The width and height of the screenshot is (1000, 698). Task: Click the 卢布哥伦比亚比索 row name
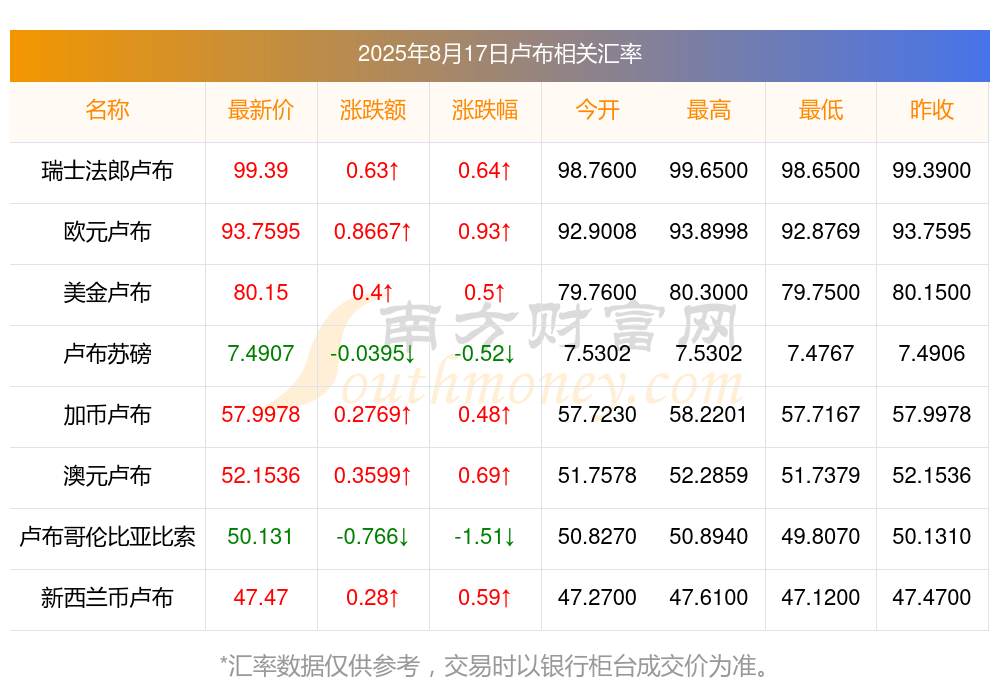(107, 537)
